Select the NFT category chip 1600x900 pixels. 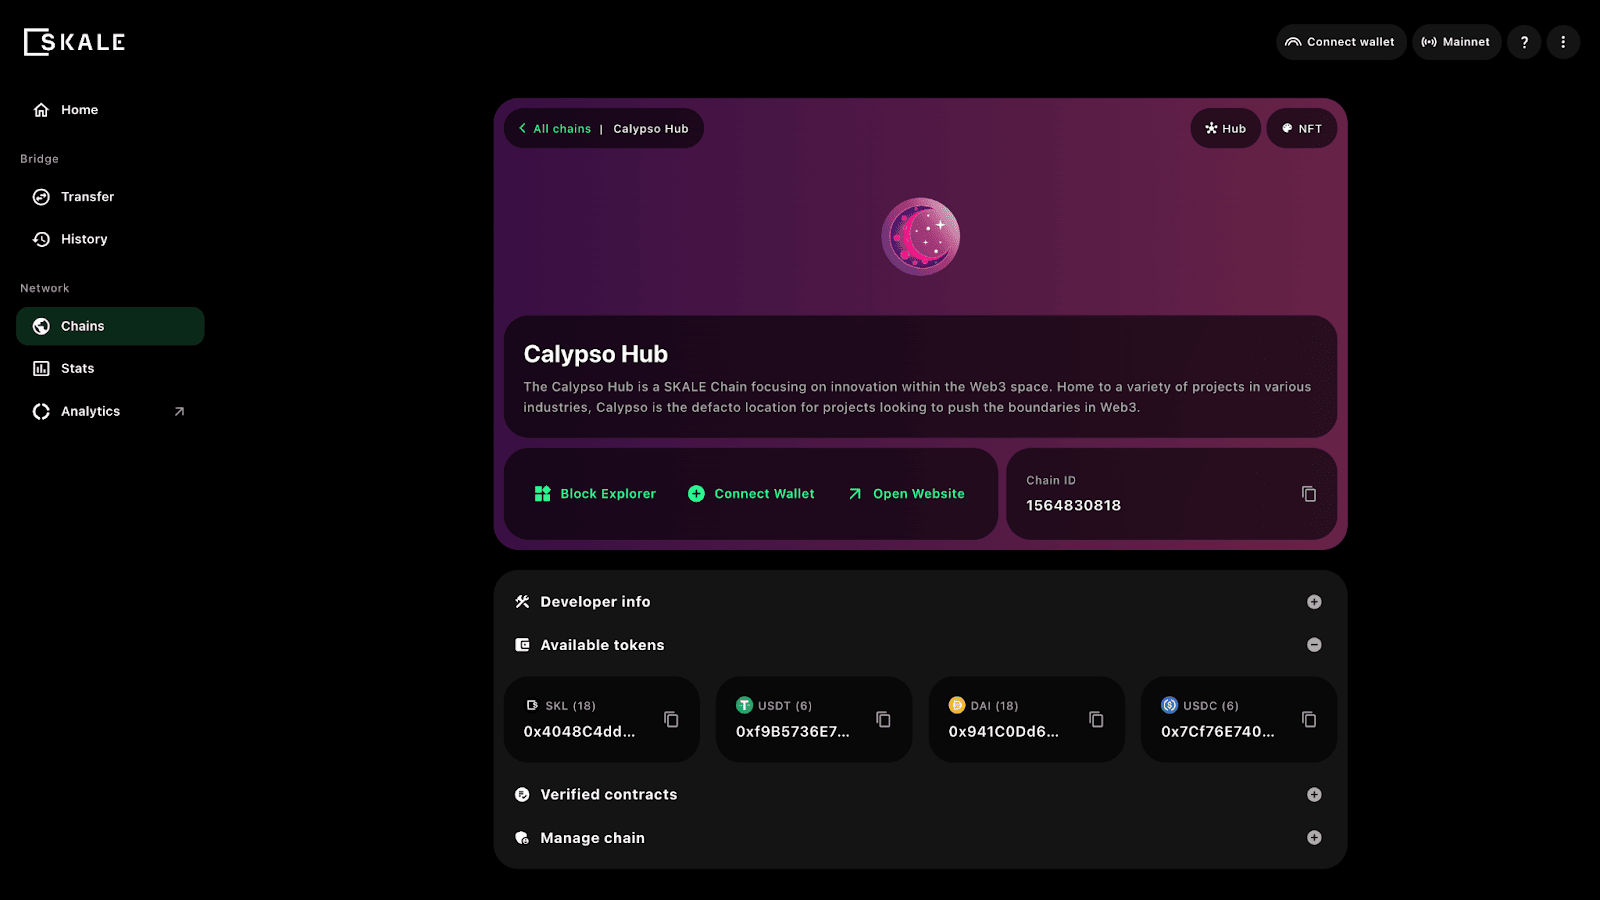click(x=1301, y=129)
